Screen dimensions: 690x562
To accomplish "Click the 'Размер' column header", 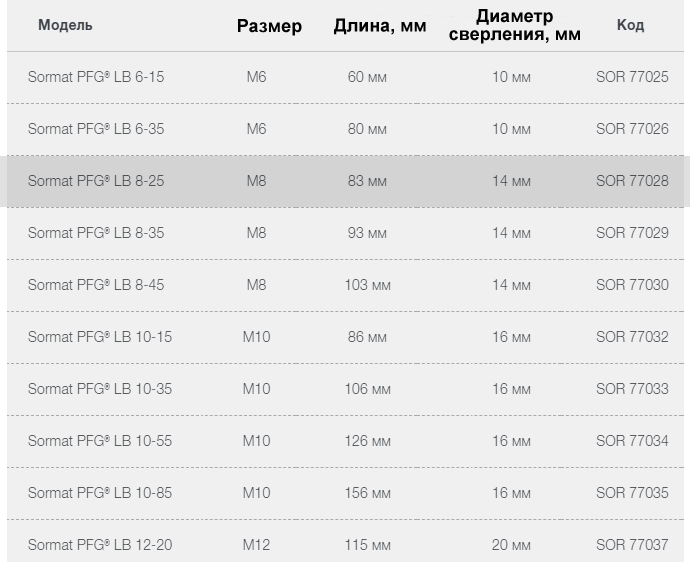I will 269,26.
